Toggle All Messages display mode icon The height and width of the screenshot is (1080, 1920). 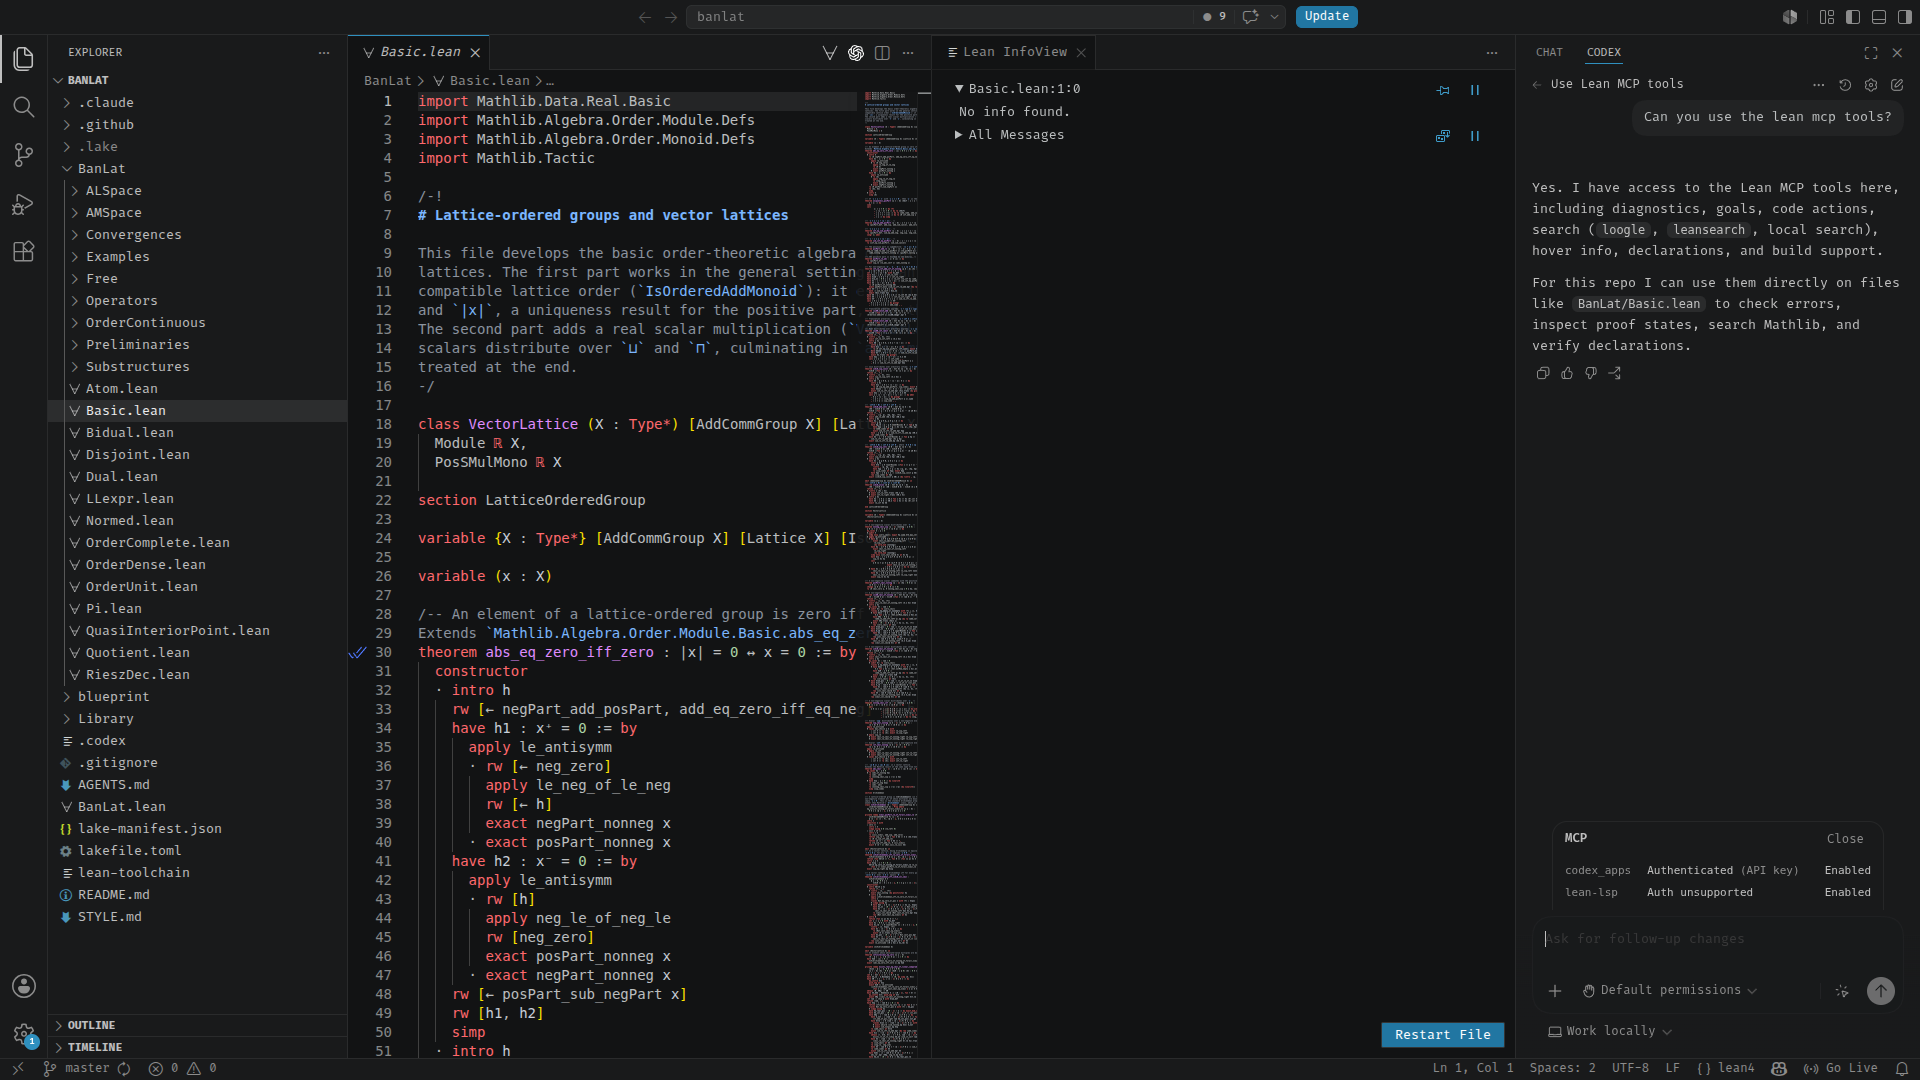pyautogui.click(x=1443, y=136)
